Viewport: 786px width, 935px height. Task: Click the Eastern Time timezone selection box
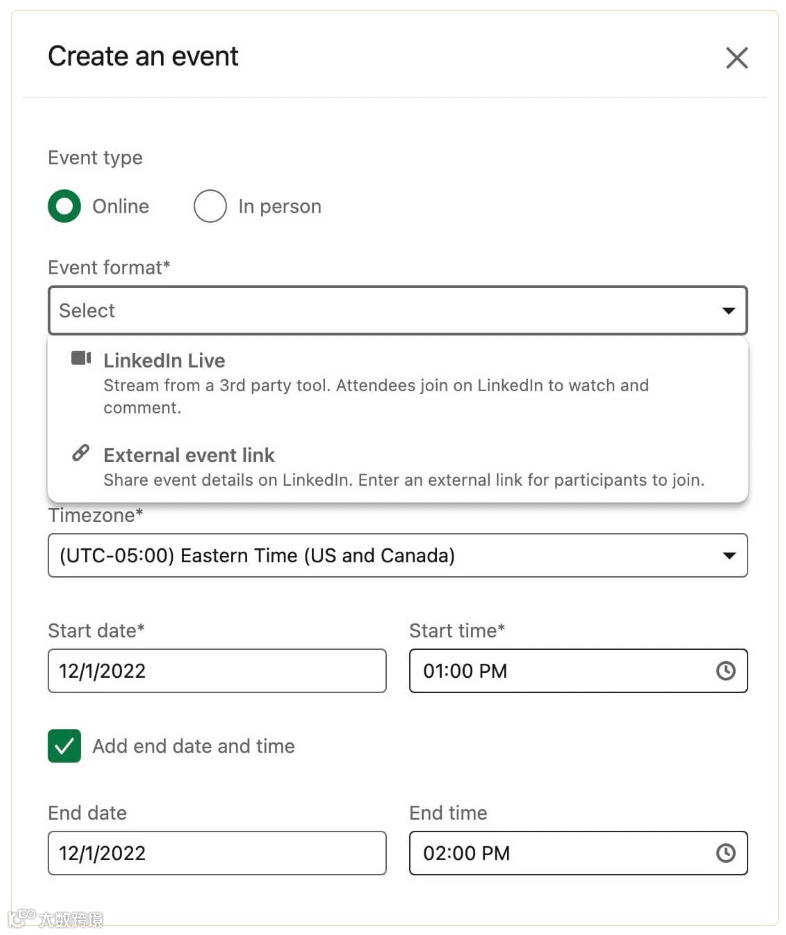380,556
